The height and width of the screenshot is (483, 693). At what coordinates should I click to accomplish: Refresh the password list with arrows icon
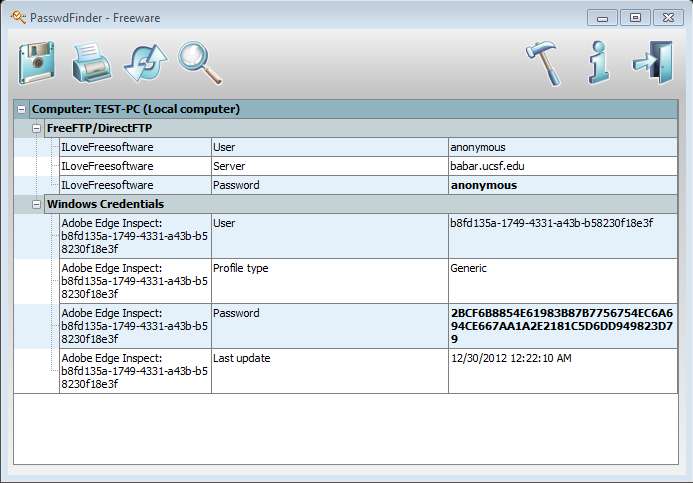(x=146, y=63)
